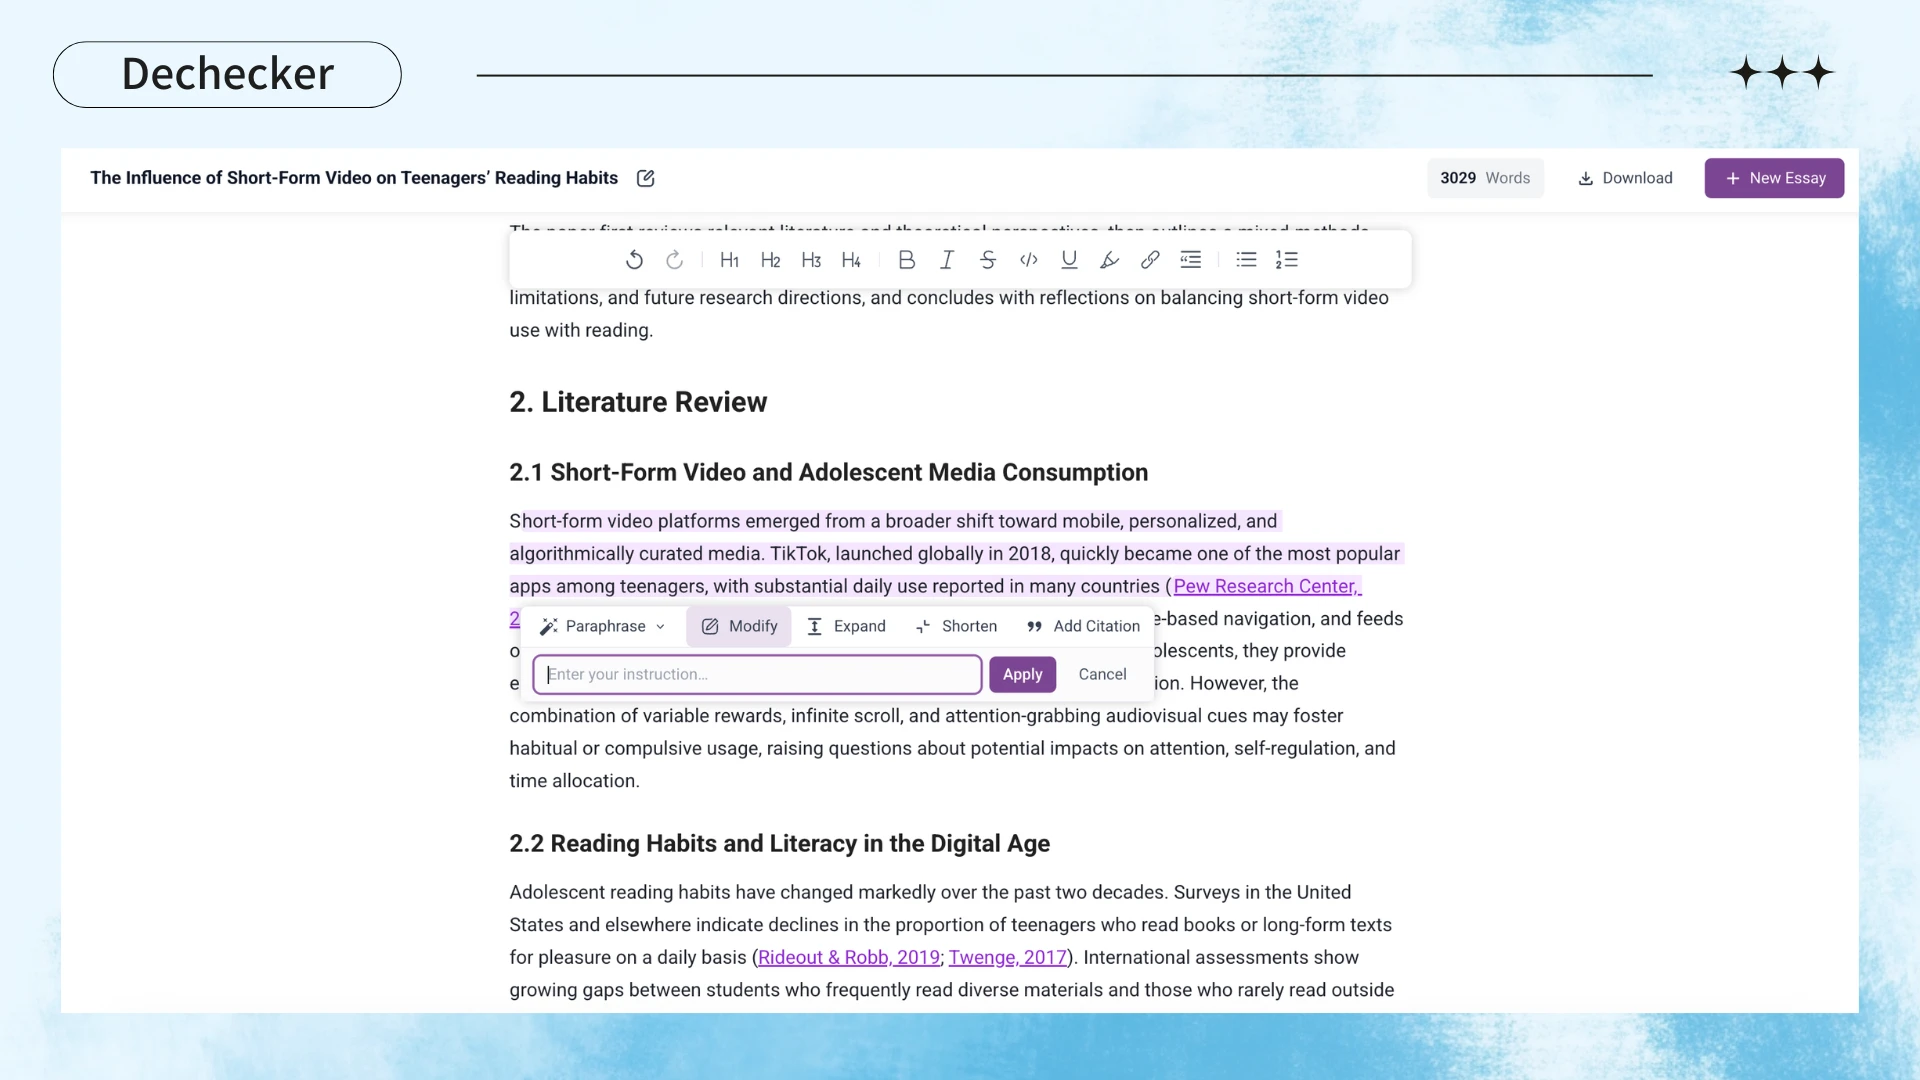Click the undo icon in toolbar
The height and width of the screenshot is (1080, 1920).
(x=634, y=260)
